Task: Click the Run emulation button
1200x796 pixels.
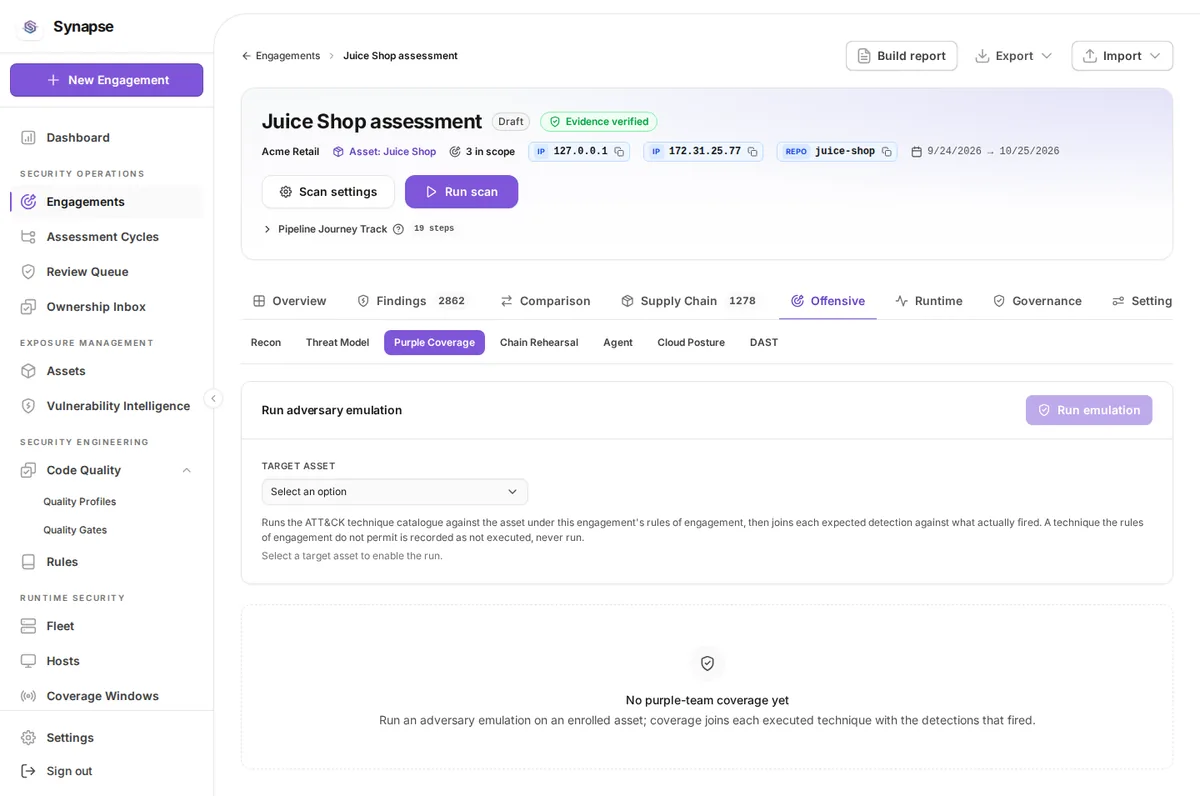Action: coord(1089,410)
